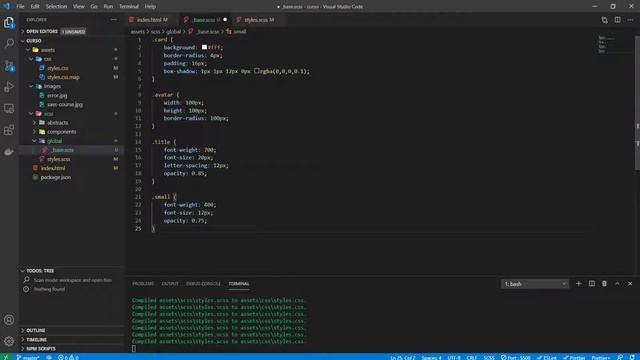
Task: Expand the Timeline section
Action: pyautogui.click(x=72, y=340)
